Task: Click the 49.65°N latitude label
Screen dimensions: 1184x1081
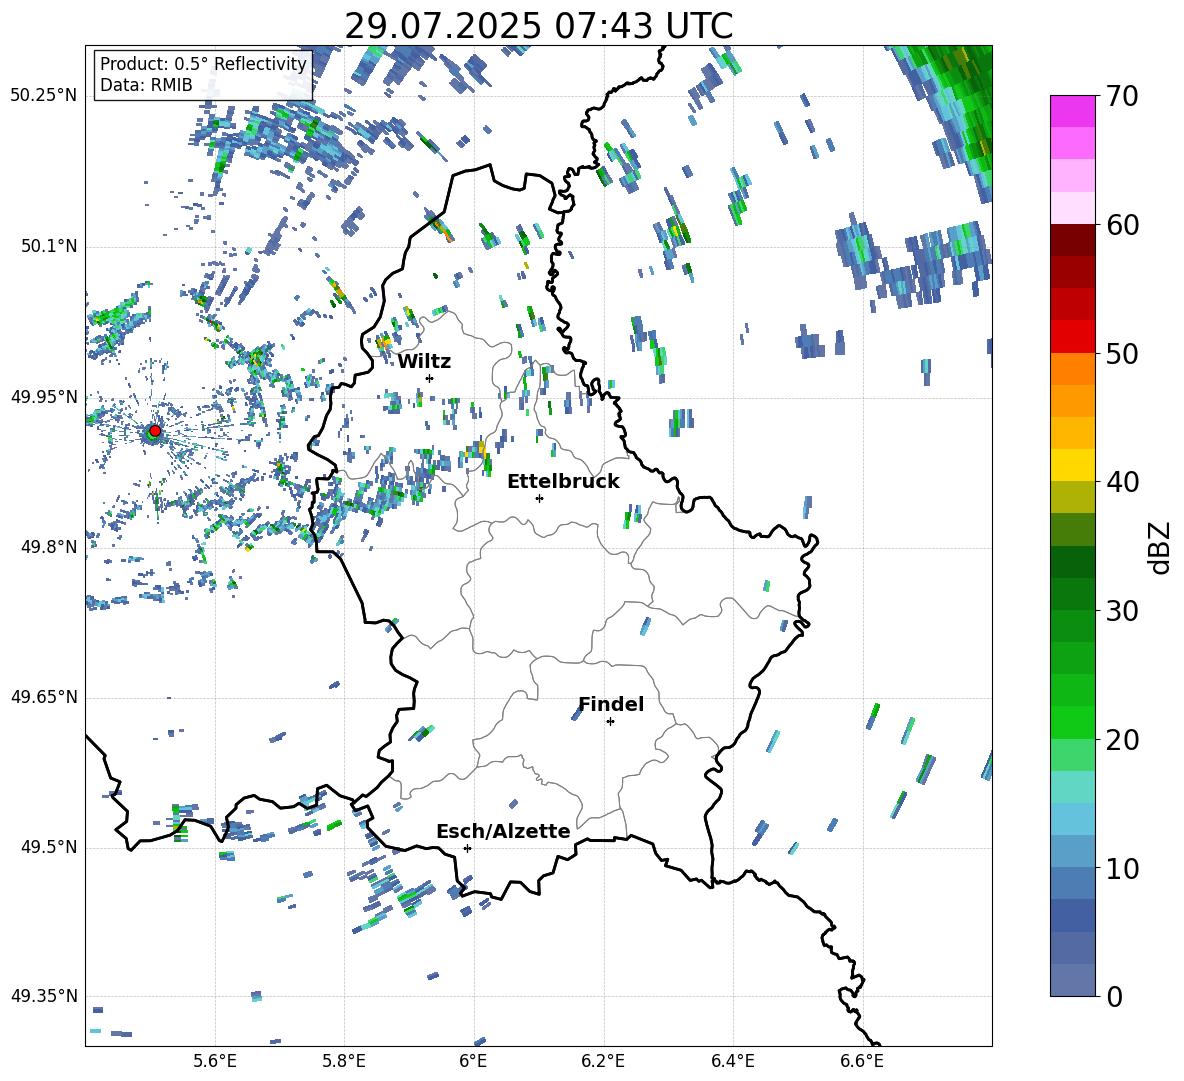Action: (x=45, y=698)
